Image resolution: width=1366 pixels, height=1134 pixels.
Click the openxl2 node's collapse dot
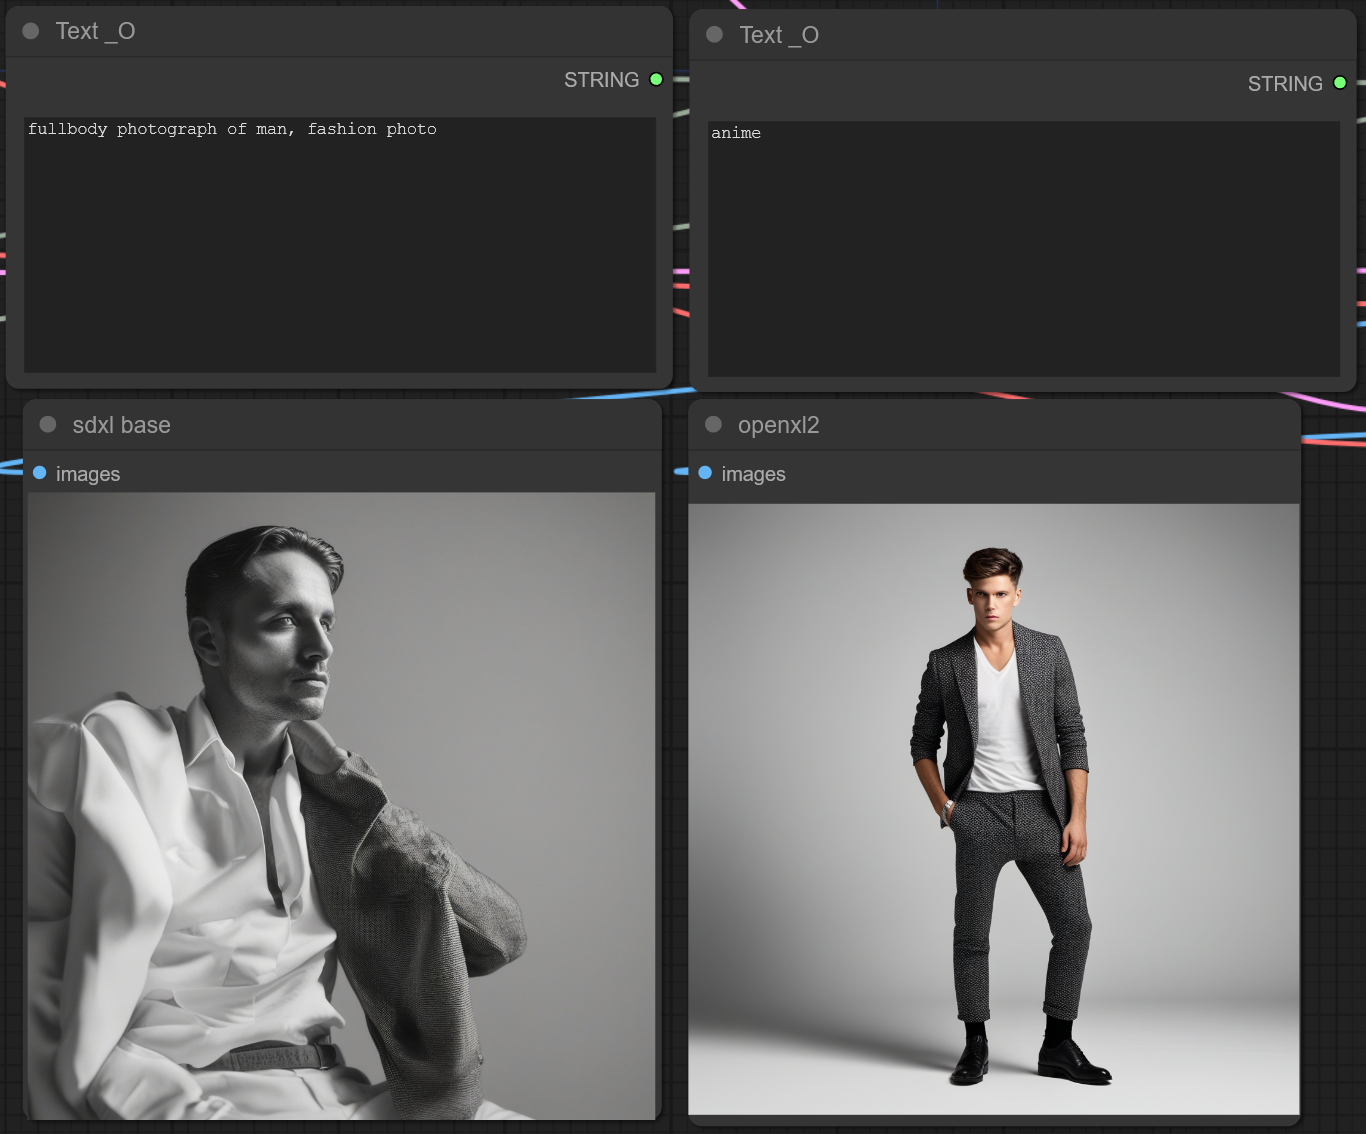click(713, 425)
